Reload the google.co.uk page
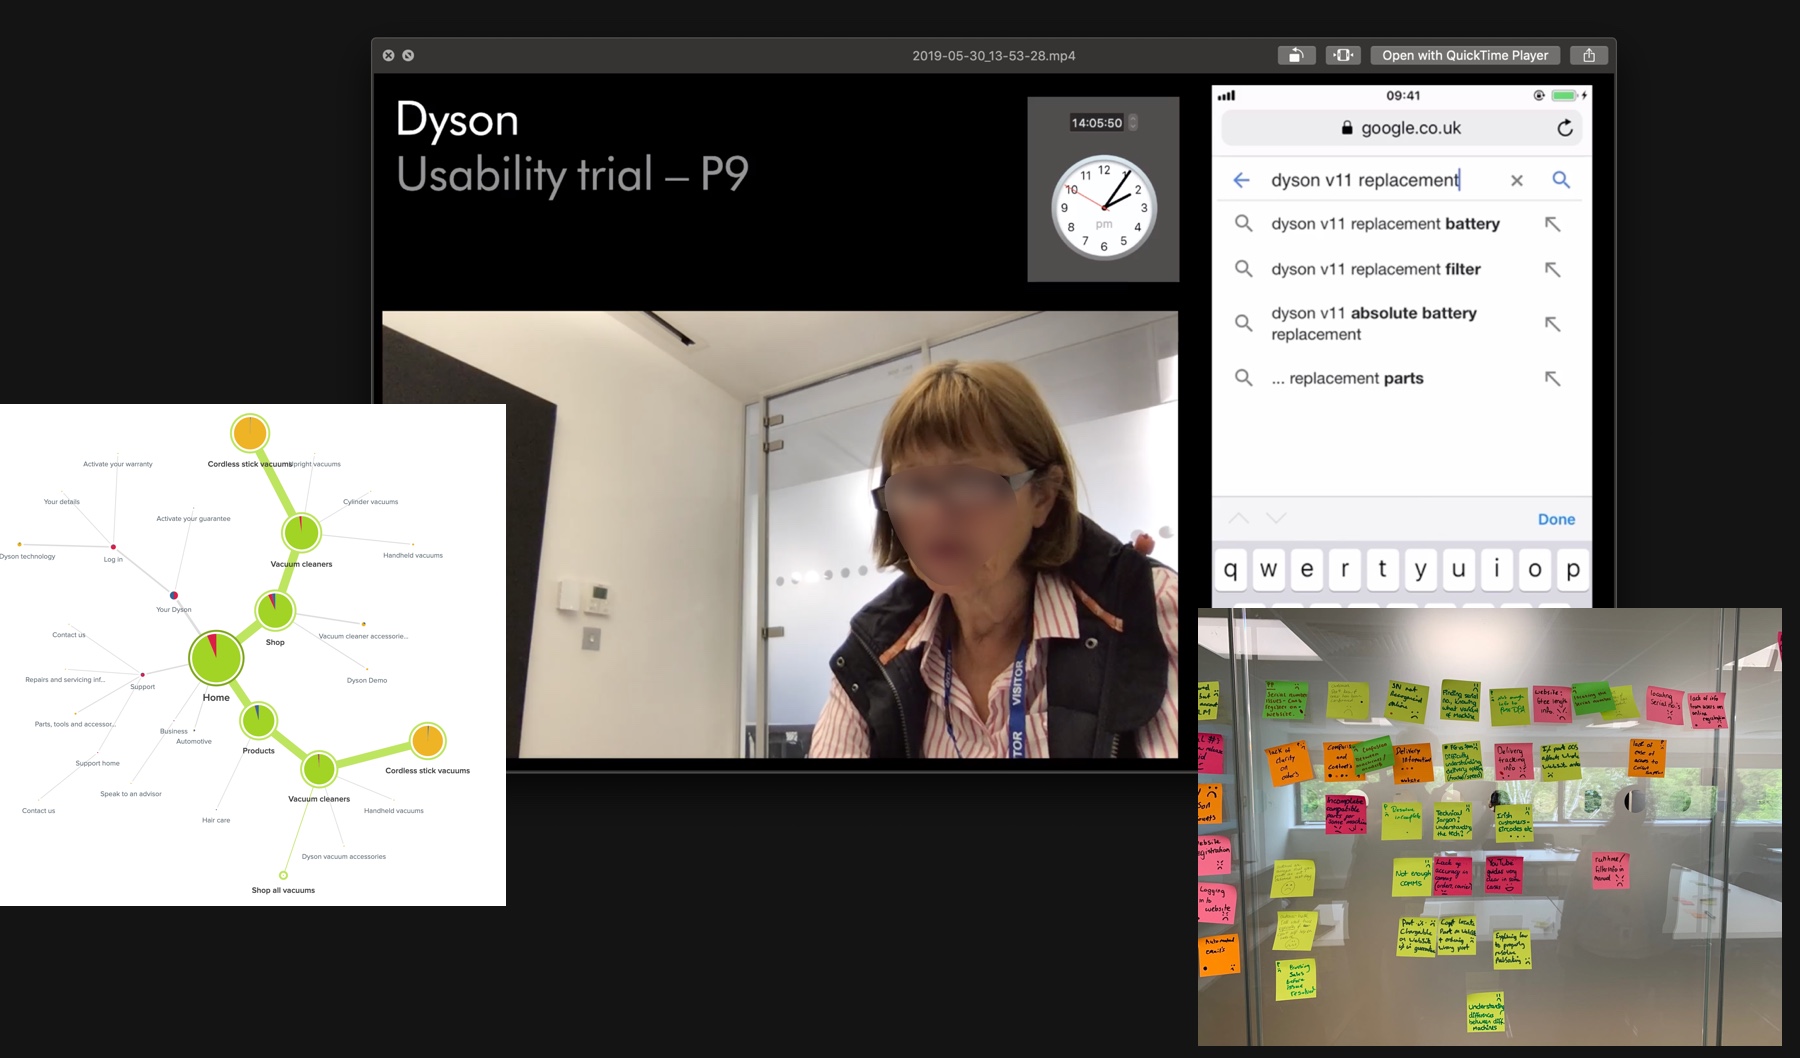 point(1565,128)
